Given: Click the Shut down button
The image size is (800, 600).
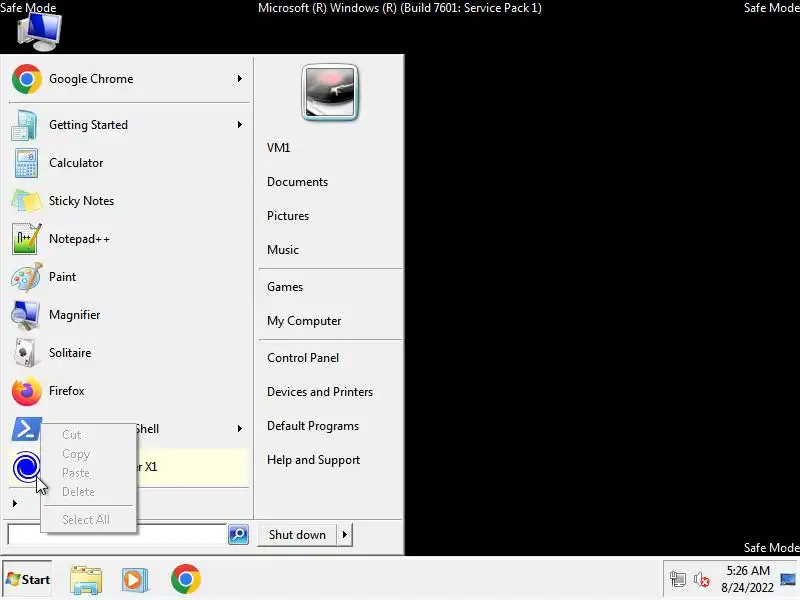Looking at the screenshot, I should pos(297,535).
